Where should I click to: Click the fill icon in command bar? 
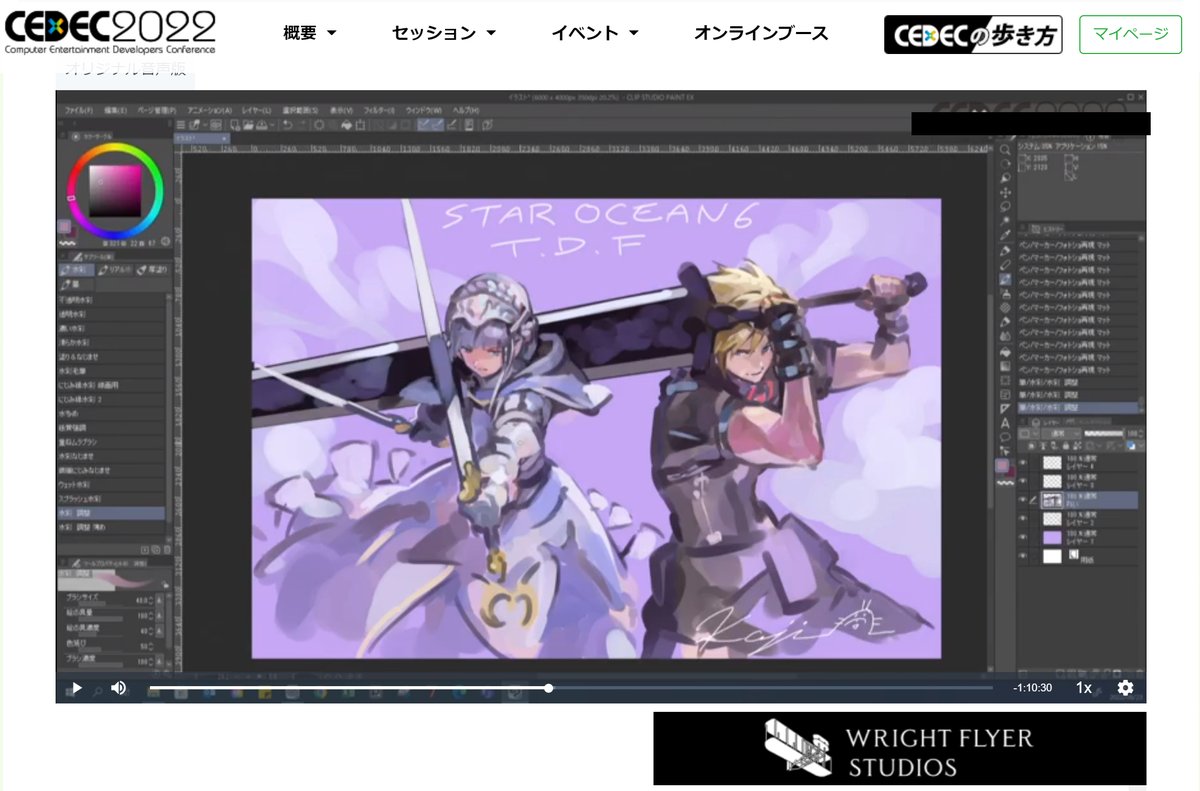347,125
